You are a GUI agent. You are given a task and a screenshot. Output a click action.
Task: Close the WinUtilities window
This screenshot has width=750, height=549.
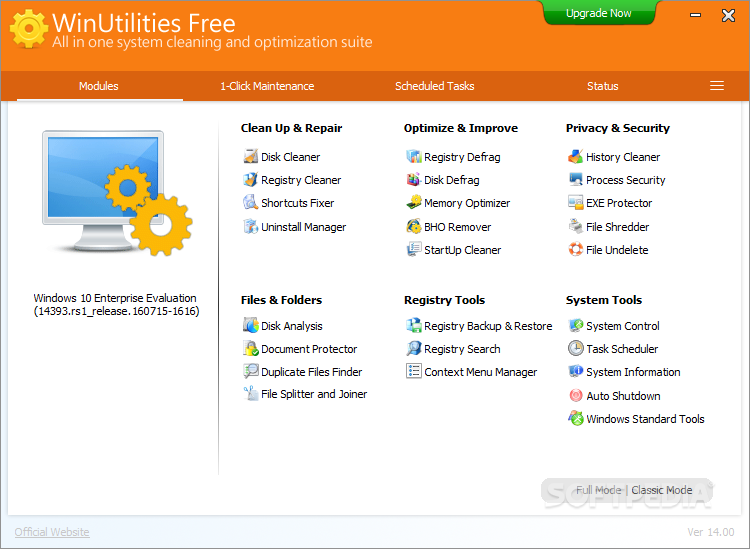coord(728,15)
